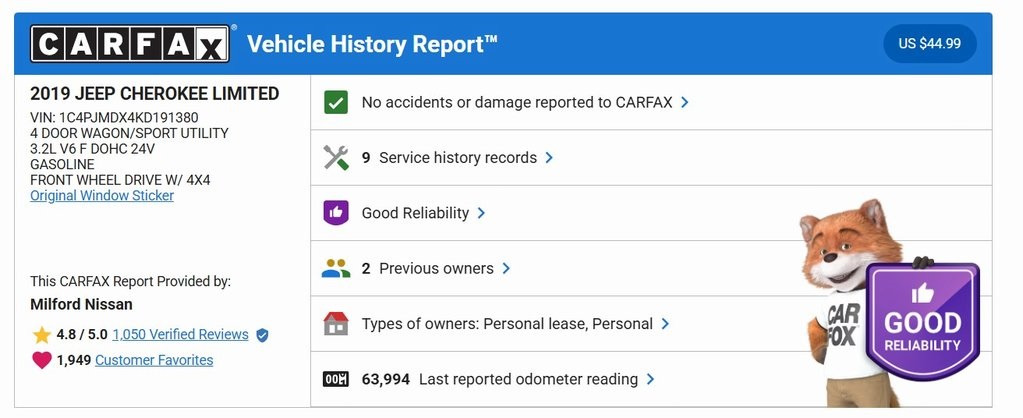Click the pink heart favorites icon

click(41, 360)
